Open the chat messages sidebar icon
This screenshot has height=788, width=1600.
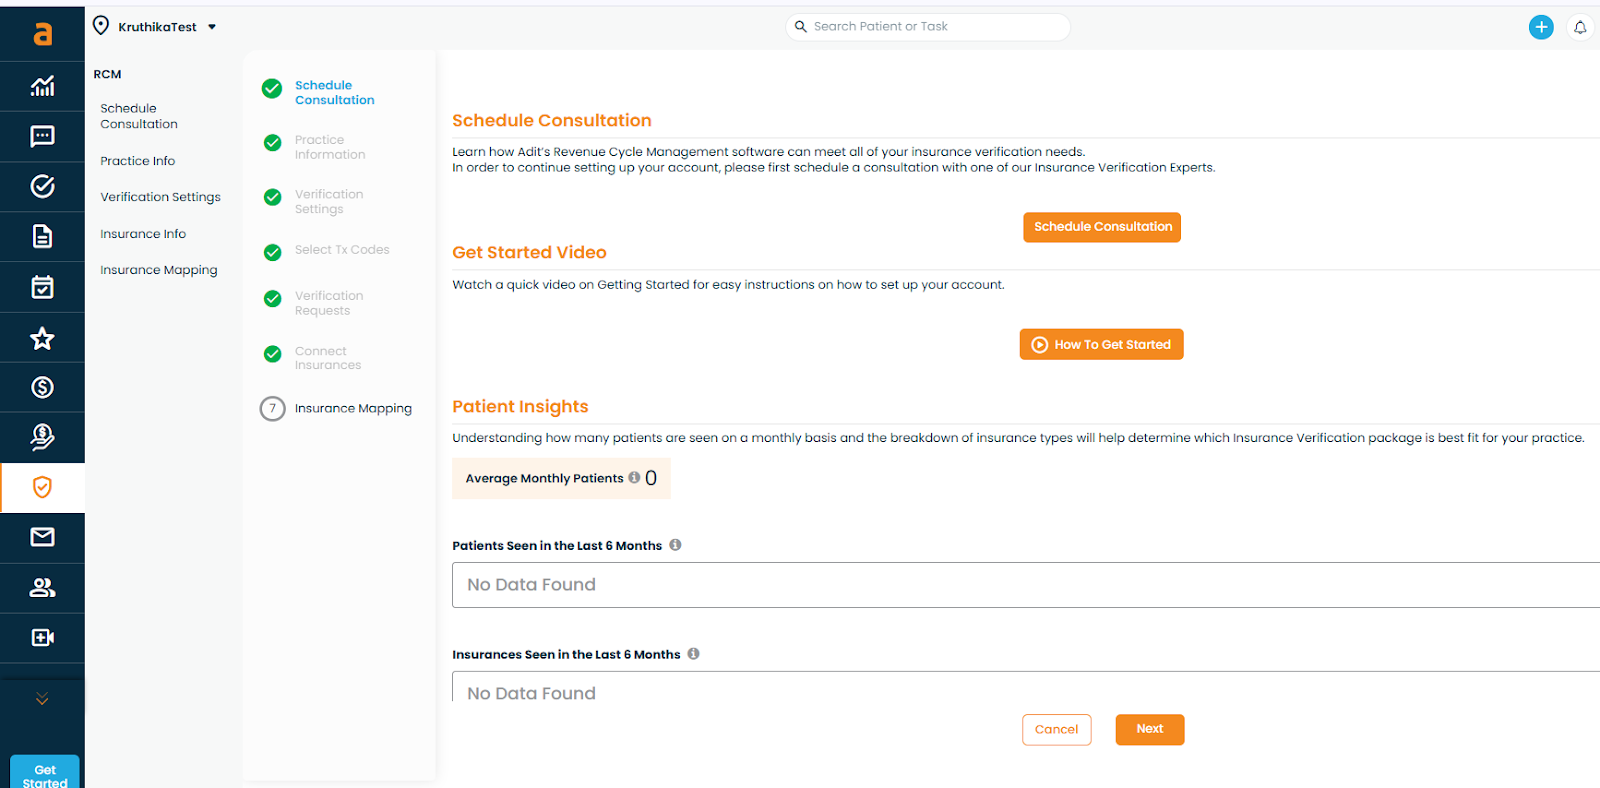click(42, 136)
